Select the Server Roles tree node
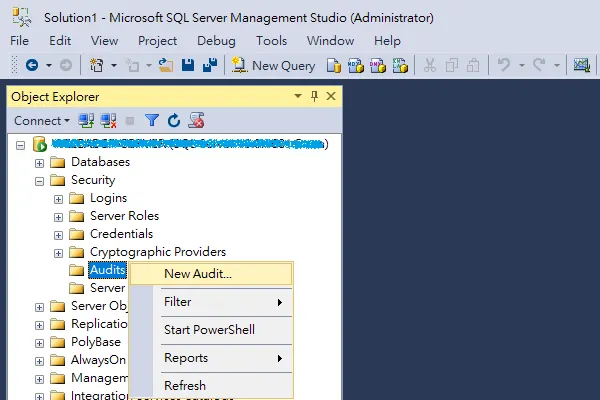This screenshot has width=600, height=400. click(x=124, y=216)
